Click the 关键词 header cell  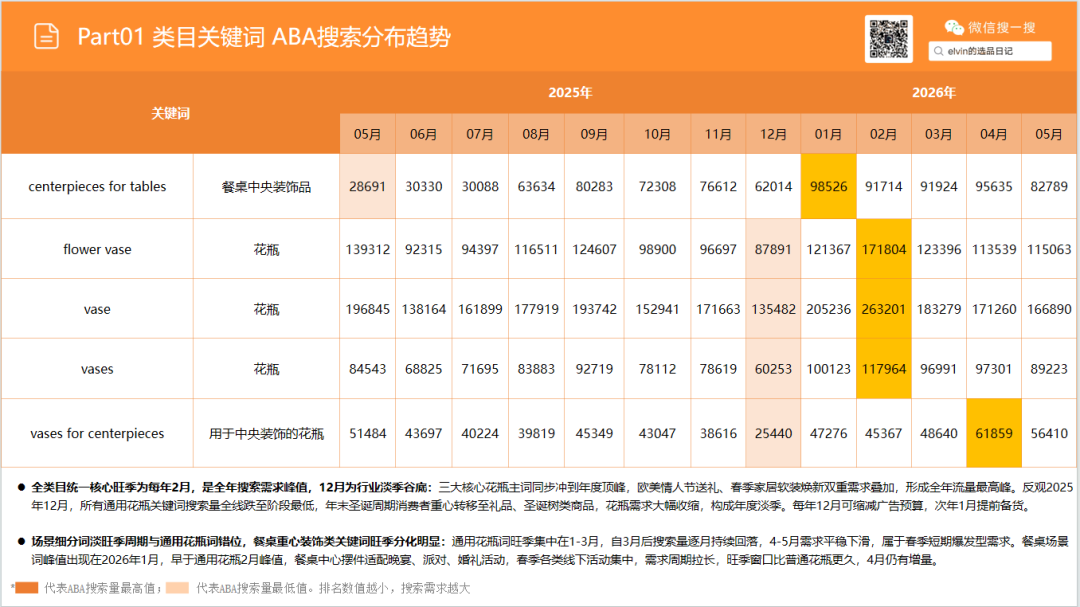pos(170,113)
